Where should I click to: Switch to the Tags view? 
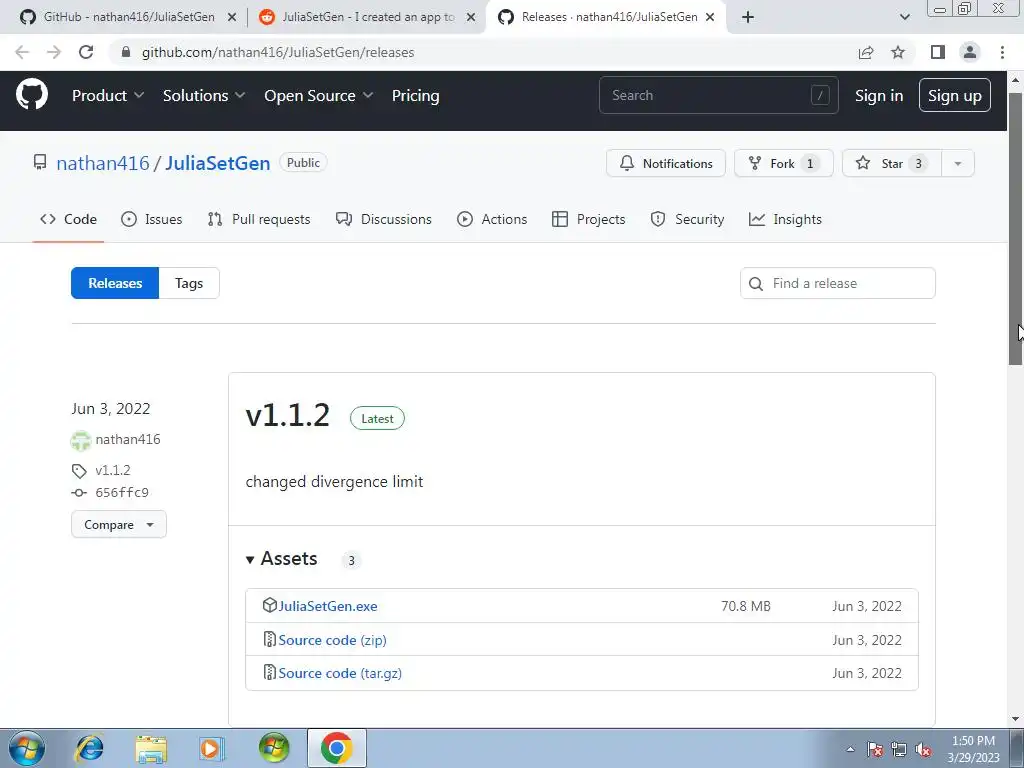[x=189, y=283]
